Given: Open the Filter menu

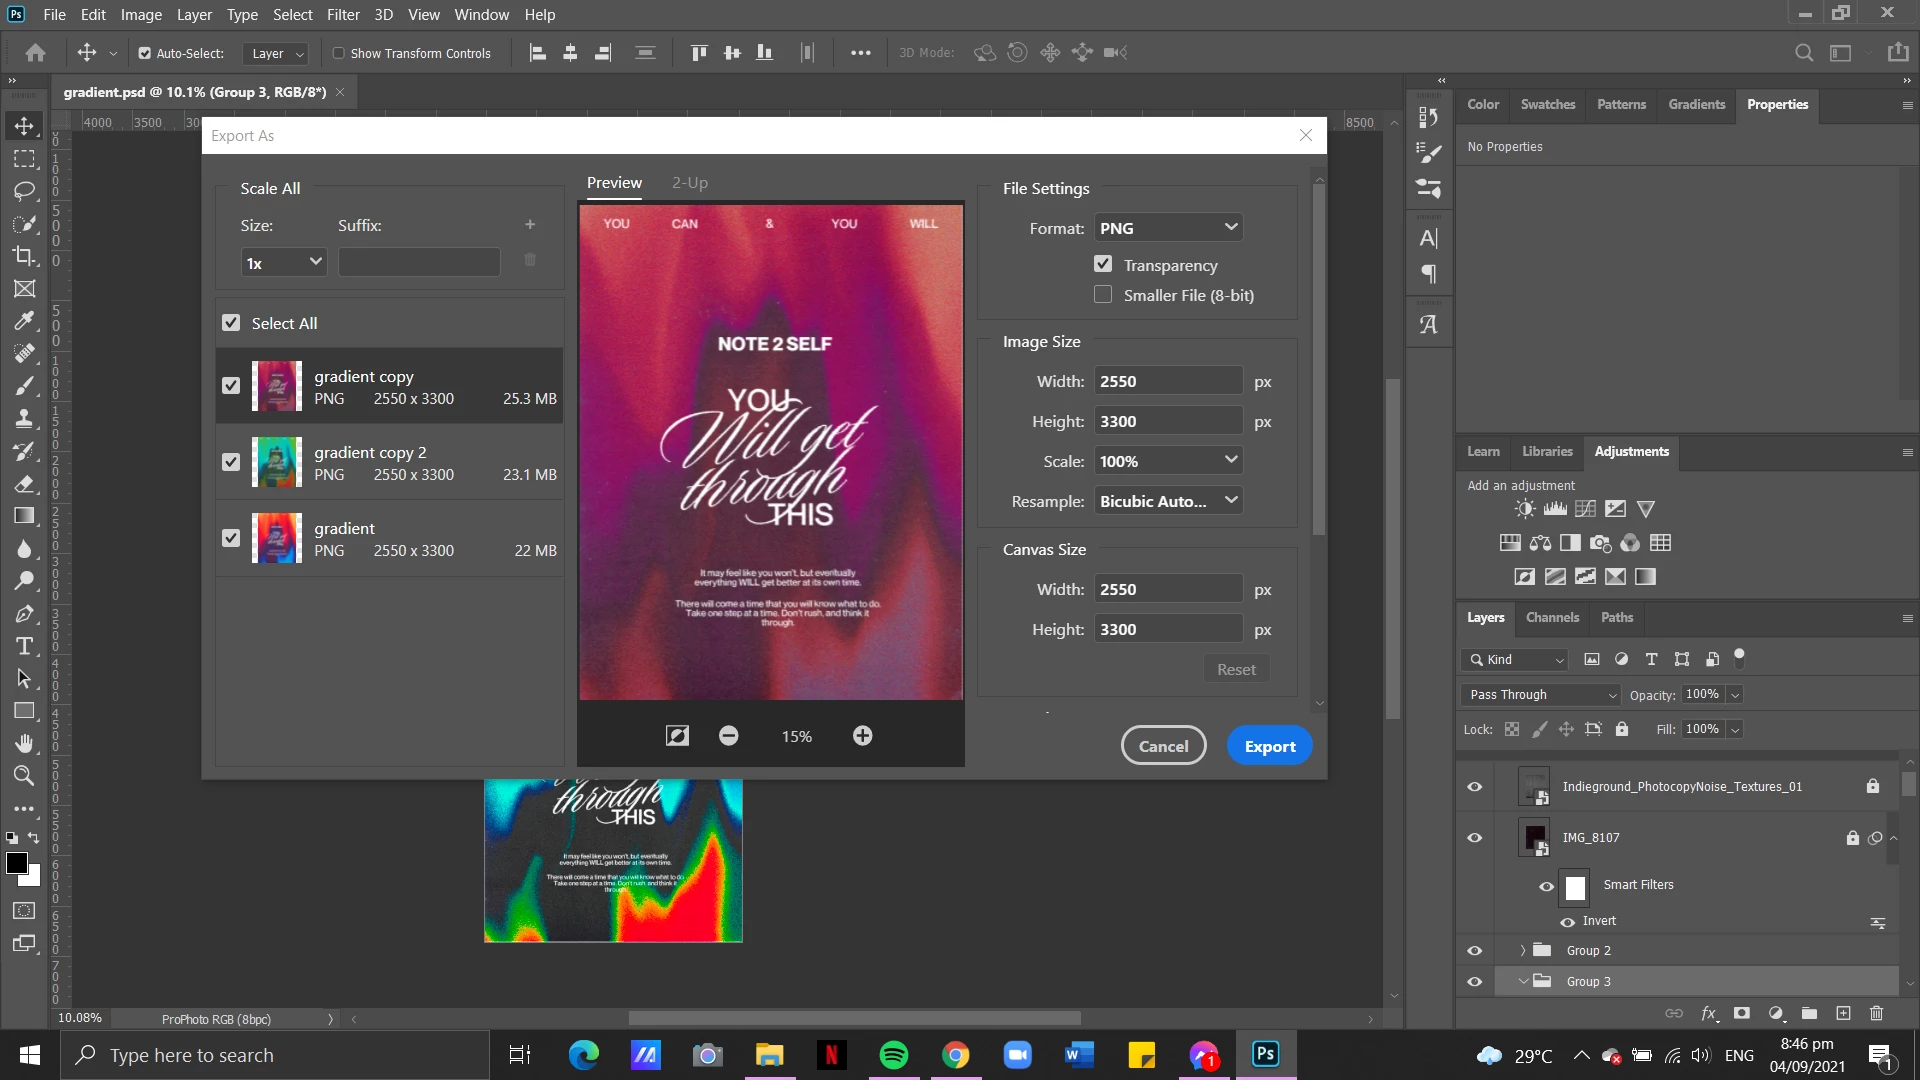Looking at the screenshot, I should (x=342, y=15).
